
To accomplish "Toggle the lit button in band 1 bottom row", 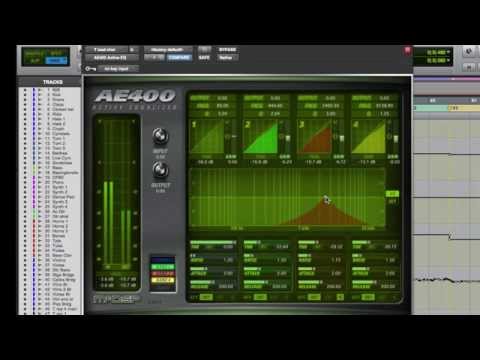I will (x=206, y=297).
